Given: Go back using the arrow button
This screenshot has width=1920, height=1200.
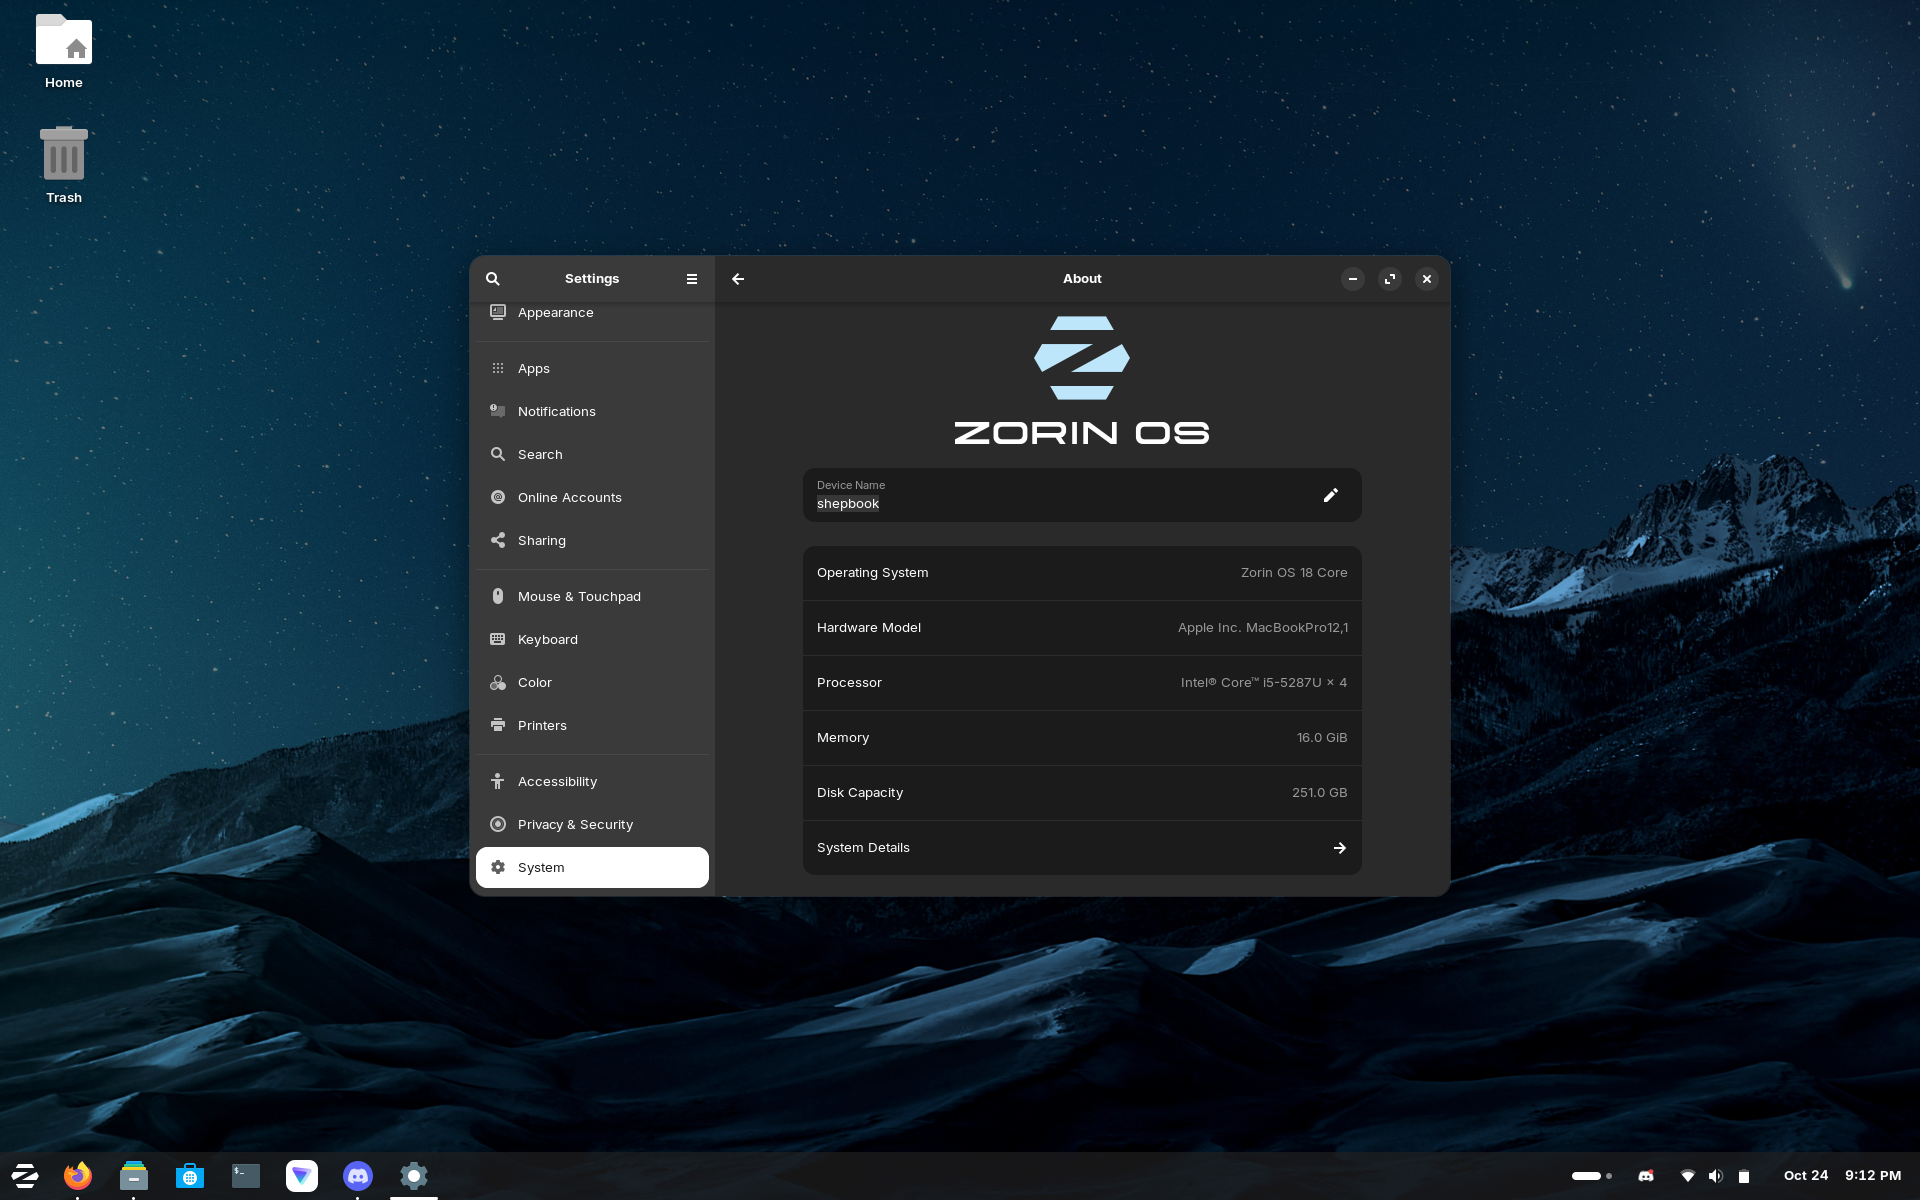Looking at the screenshot, I should tap(738, 279).
